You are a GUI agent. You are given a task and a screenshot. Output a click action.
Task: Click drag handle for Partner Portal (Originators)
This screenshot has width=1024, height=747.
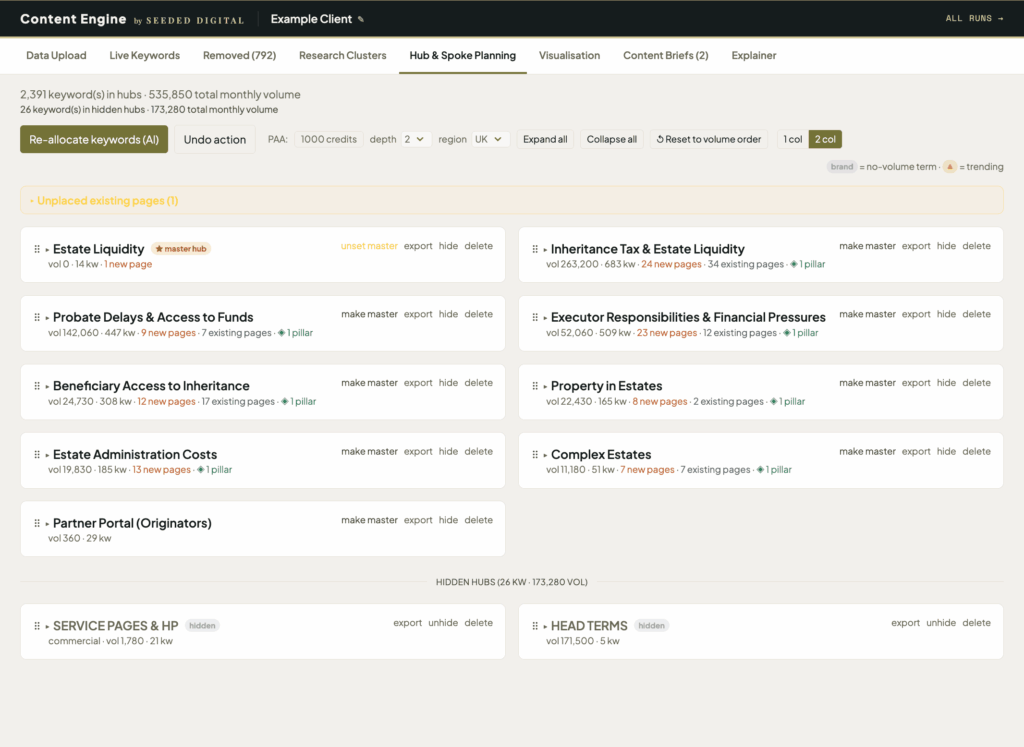coord(37,523)
